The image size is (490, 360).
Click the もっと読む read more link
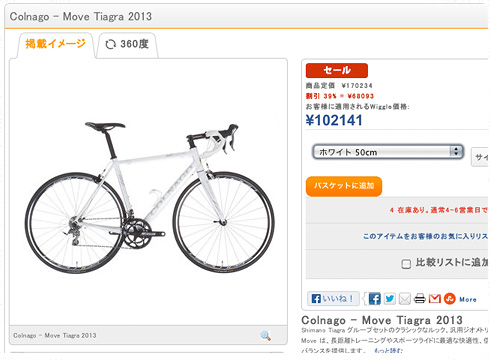pyautogui.click(x=388, y=350)
